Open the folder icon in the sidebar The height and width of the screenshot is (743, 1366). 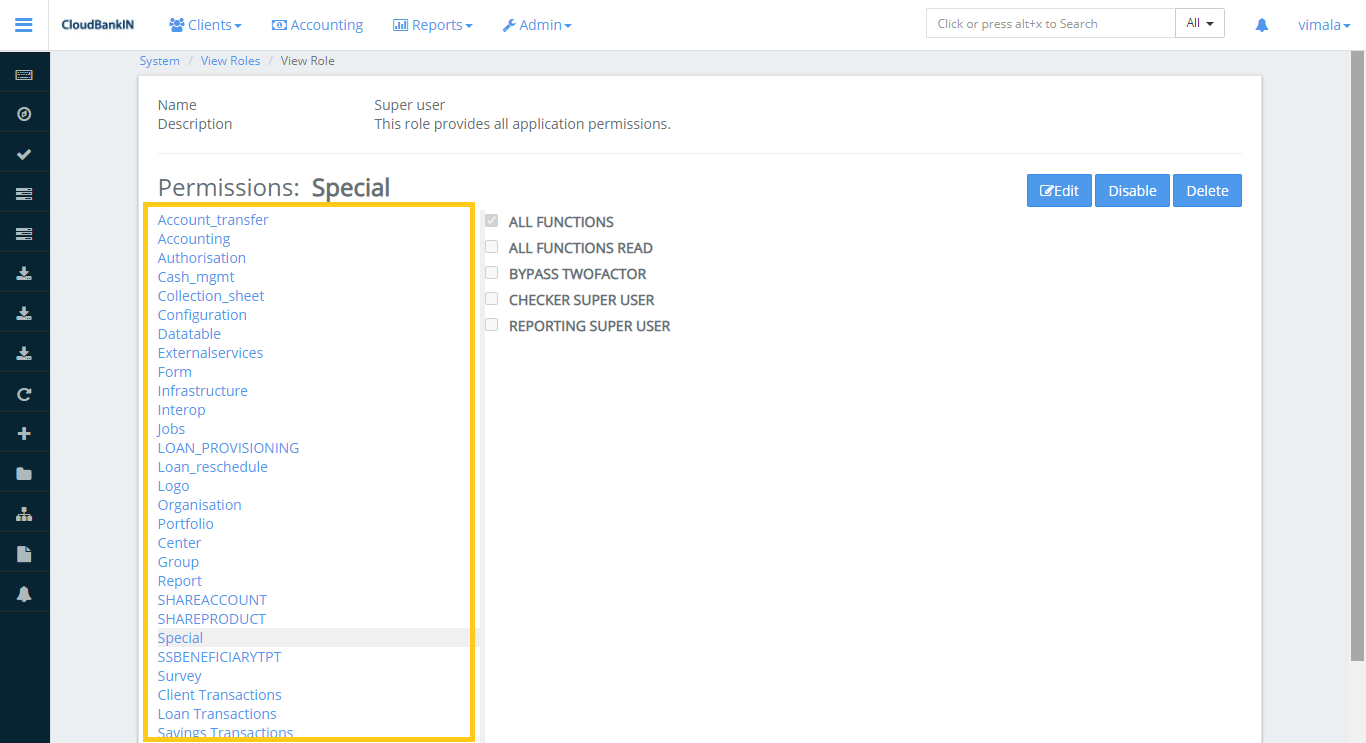coord(24,472)
